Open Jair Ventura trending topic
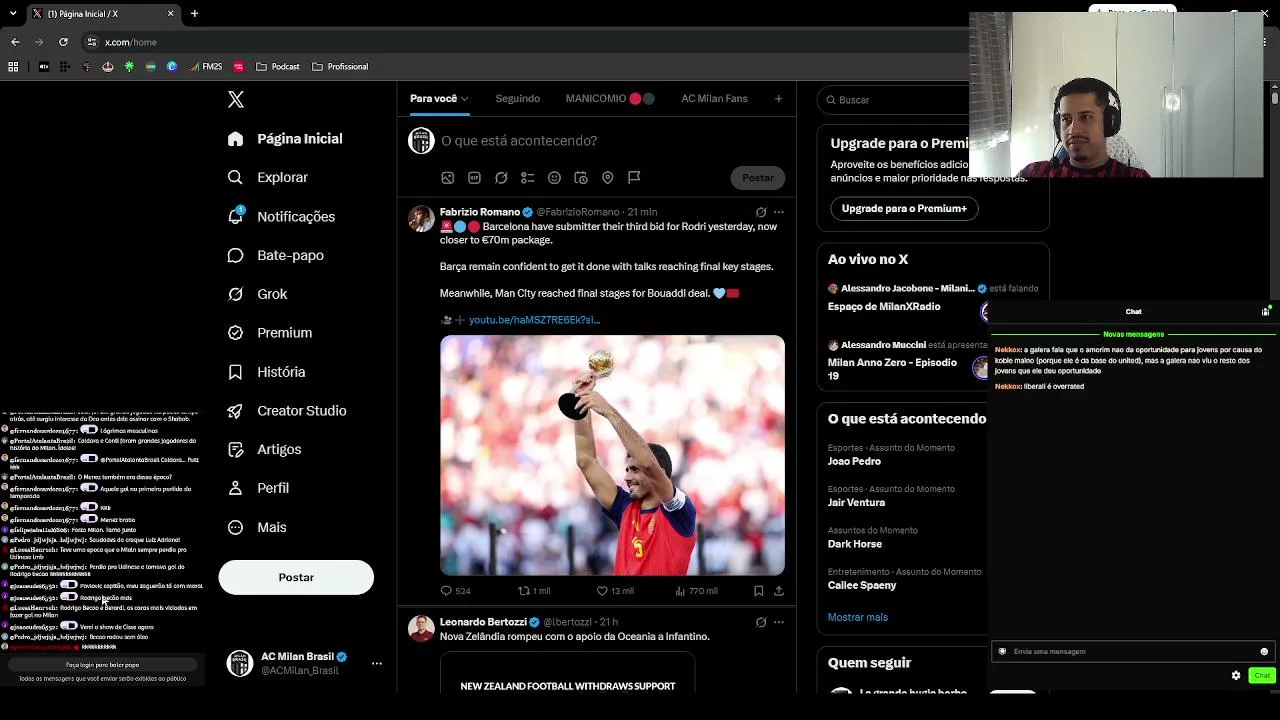 pos(856,503)
